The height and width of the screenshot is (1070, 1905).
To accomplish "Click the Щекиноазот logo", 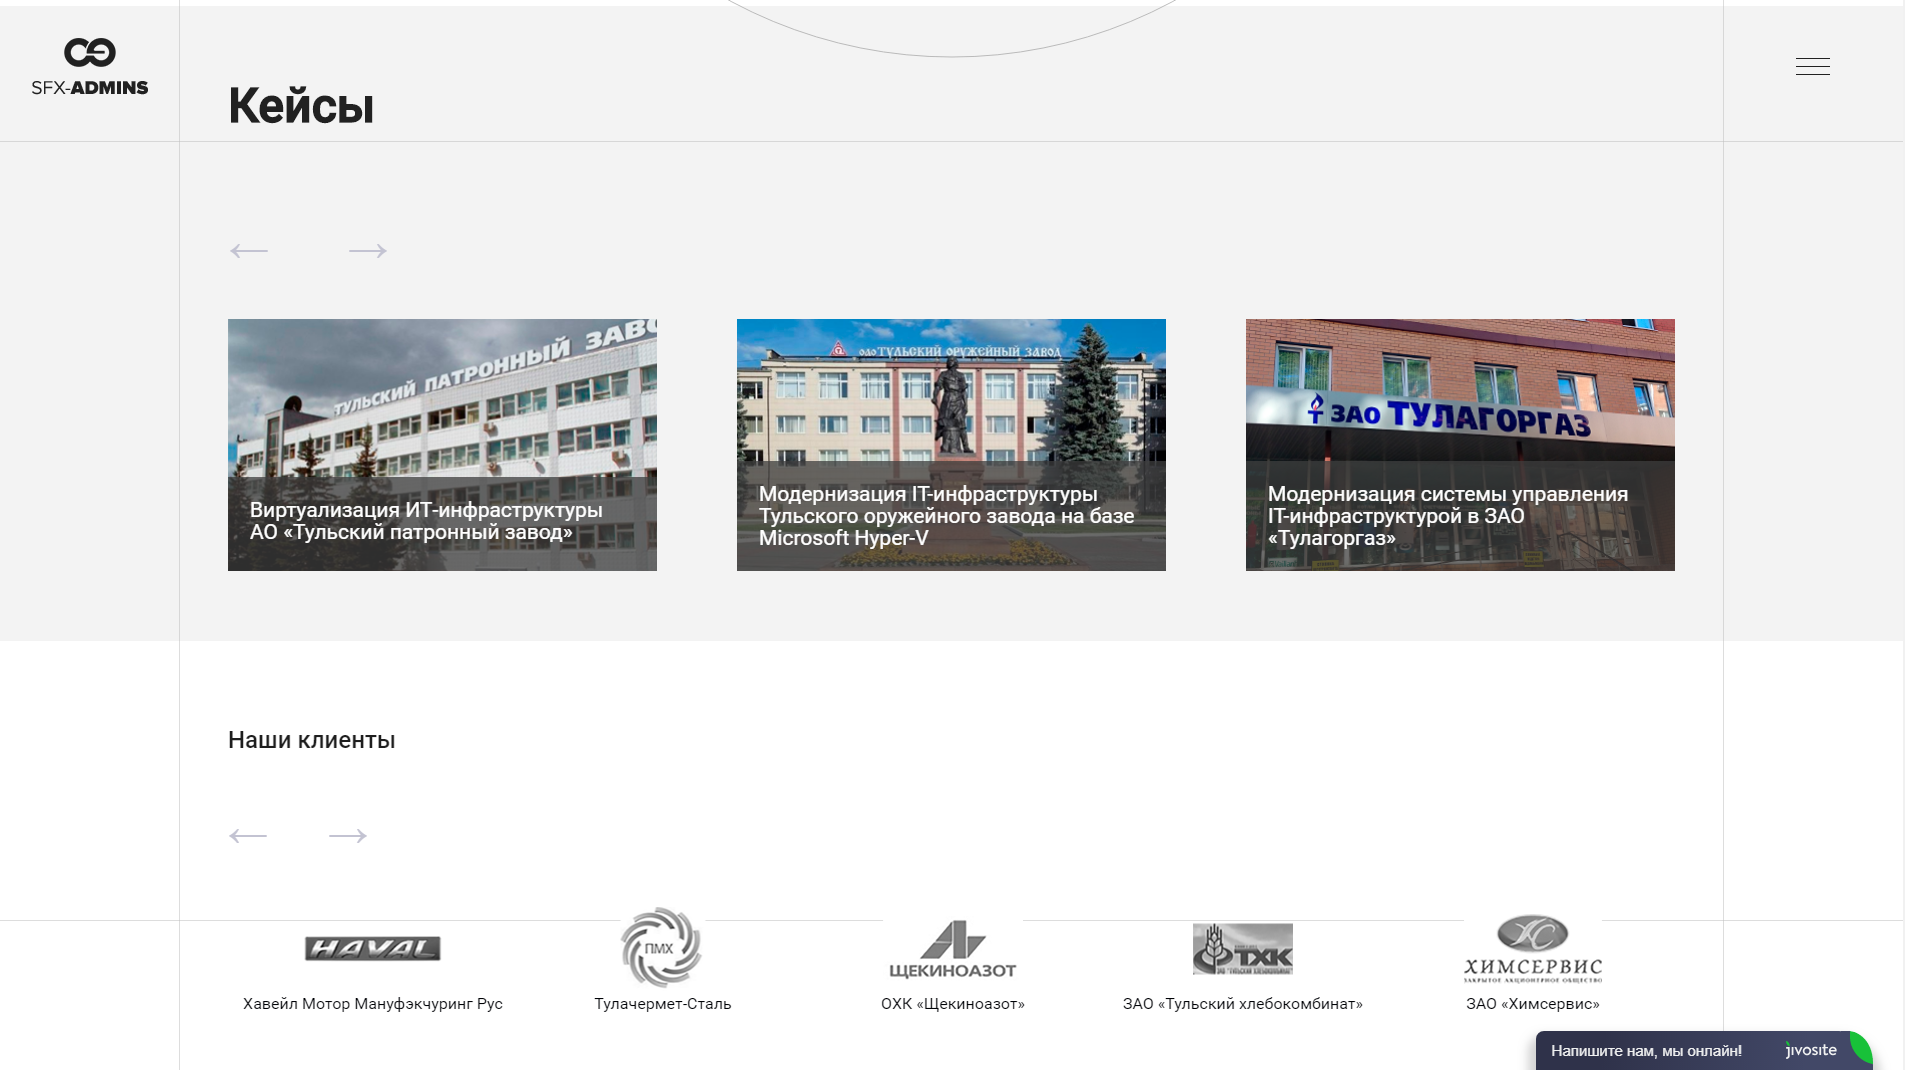I will [953, 949].
